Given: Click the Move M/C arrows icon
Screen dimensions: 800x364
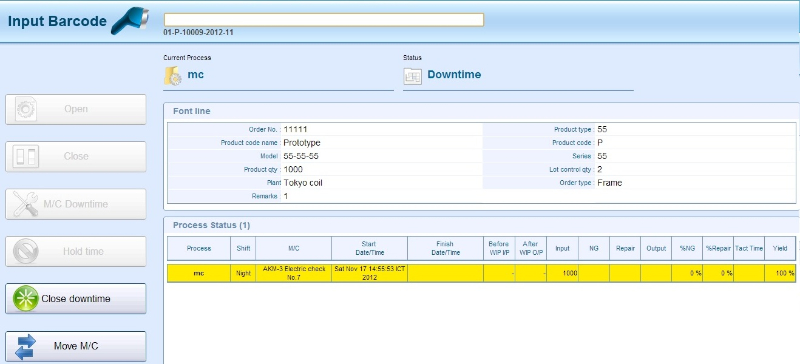Looking at the screenshot, I should (26, 346).
